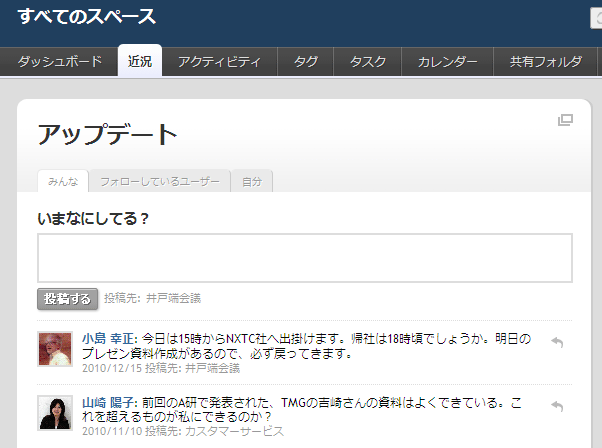602x448 pixels.
Task: Go to the タスク tab
Action: point(367,61)
